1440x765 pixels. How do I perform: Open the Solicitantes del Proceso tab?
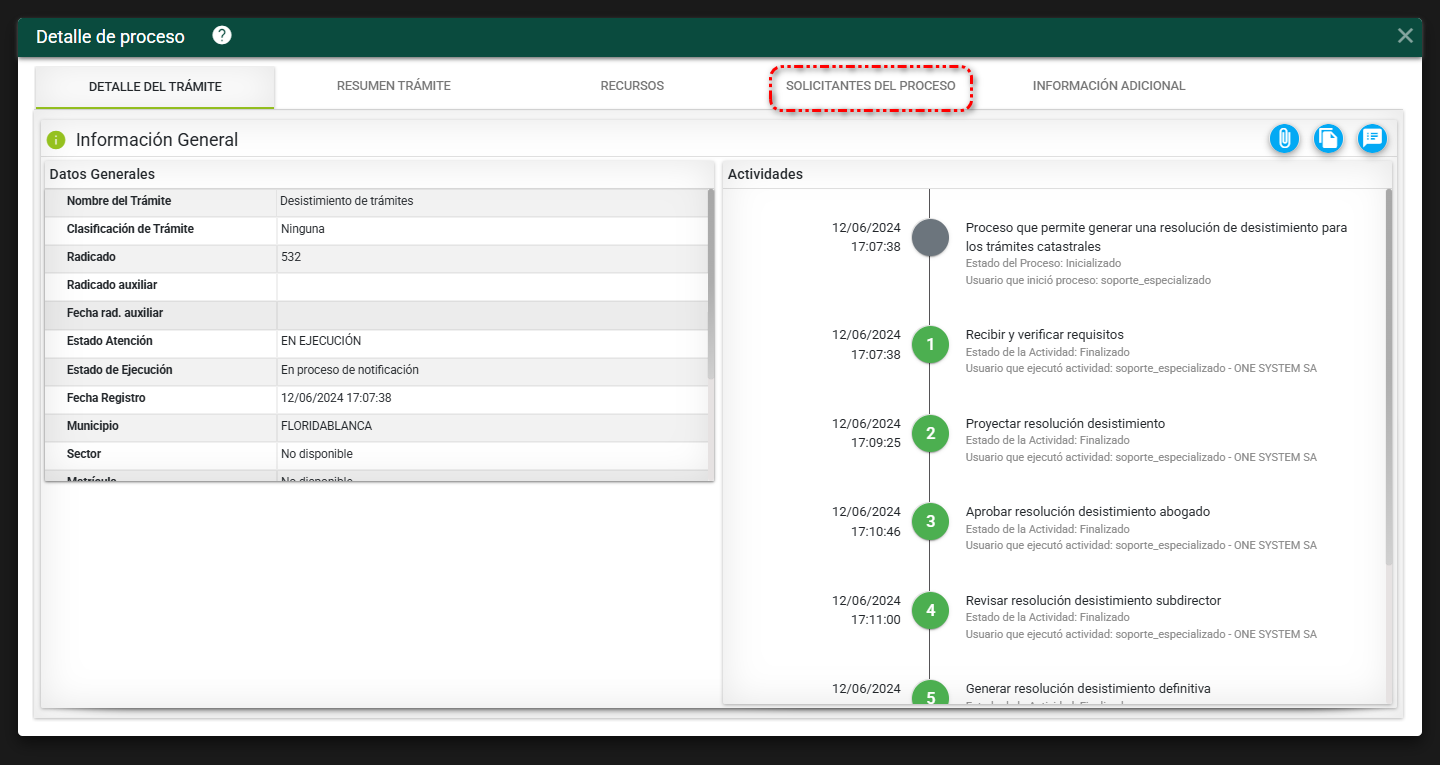click(870, 86)
